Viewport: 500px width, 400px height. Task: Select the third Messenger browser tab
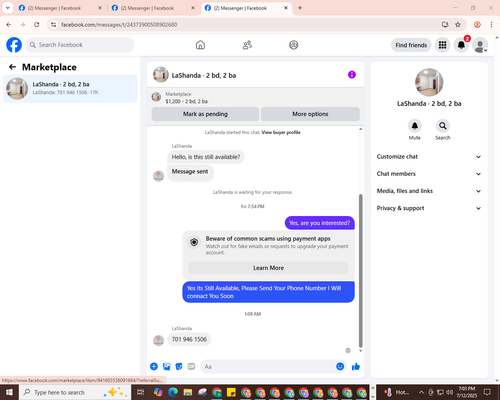coord(242,8)
